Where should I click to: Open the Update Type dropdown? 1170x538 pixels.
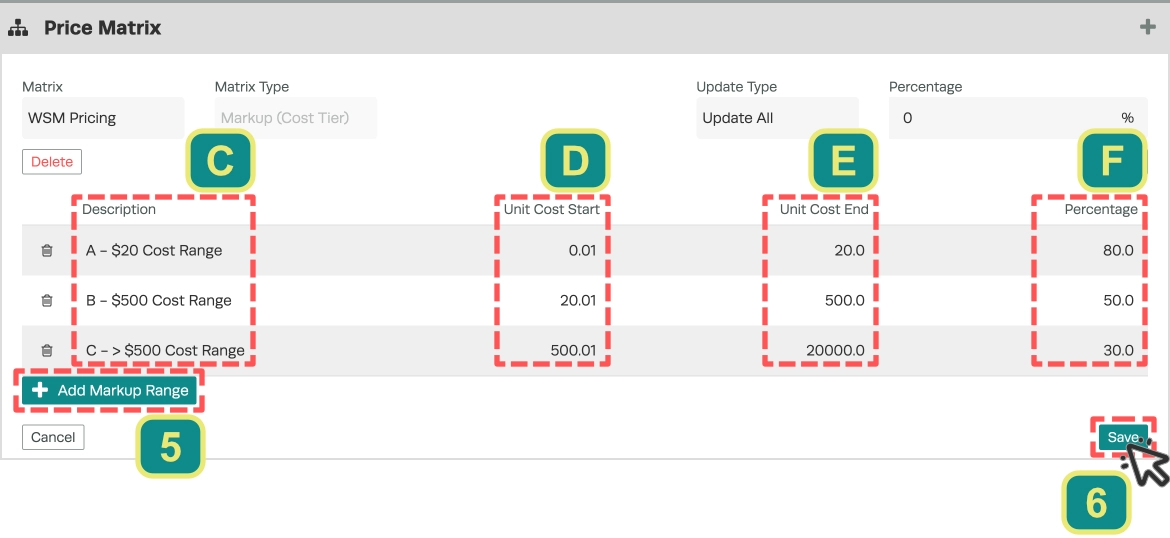point(777,118)
